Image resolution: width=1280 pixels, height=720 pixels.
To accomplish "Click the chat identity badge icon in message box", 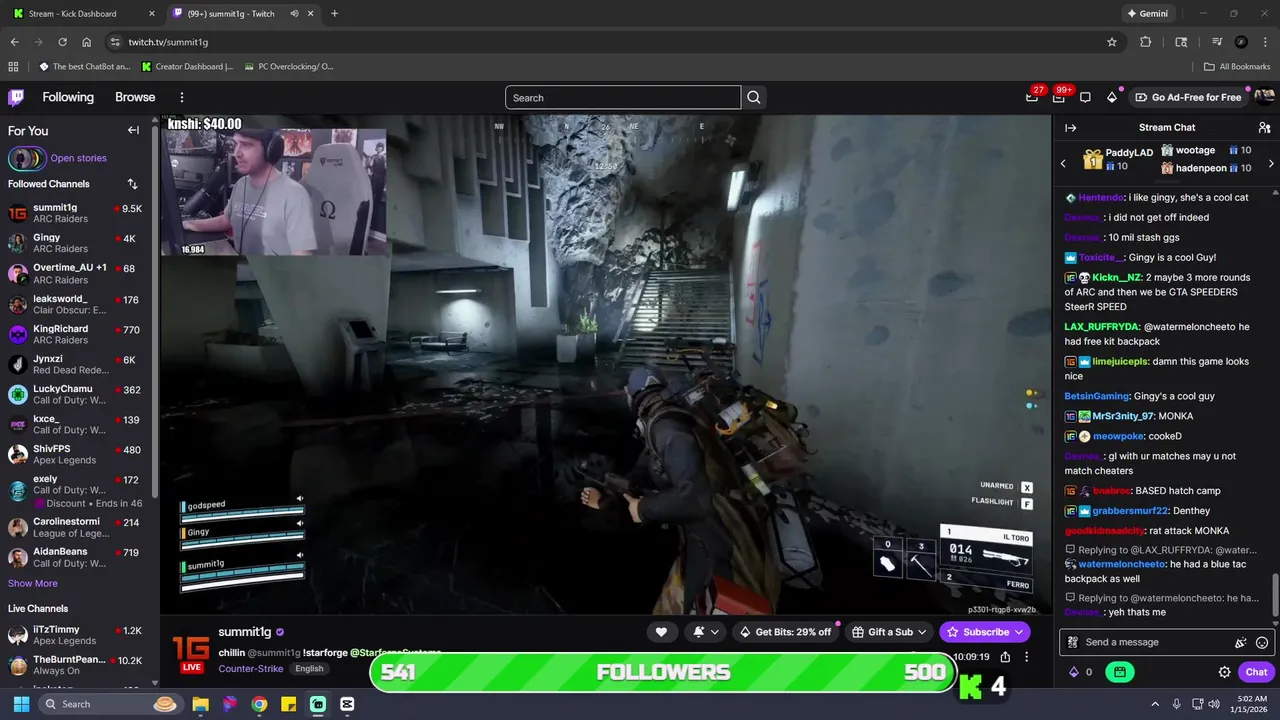I will pyautogui.click(x=1073, y=643).
